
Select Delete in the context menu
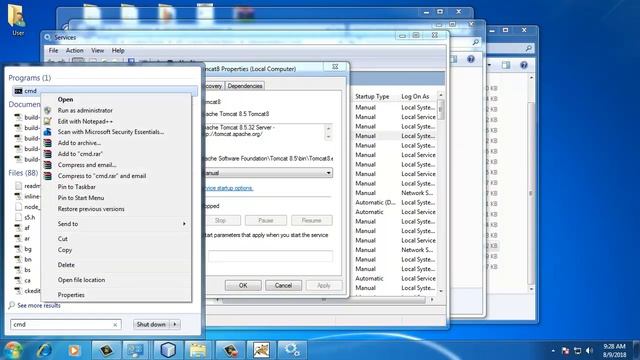tap(66, 265)
